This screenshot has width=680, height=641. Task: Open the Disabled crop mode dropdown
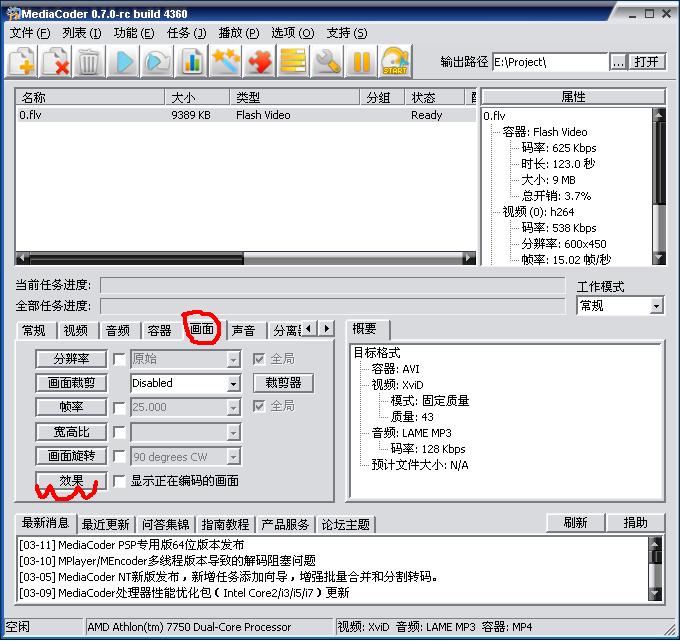[x=185, y=383]
